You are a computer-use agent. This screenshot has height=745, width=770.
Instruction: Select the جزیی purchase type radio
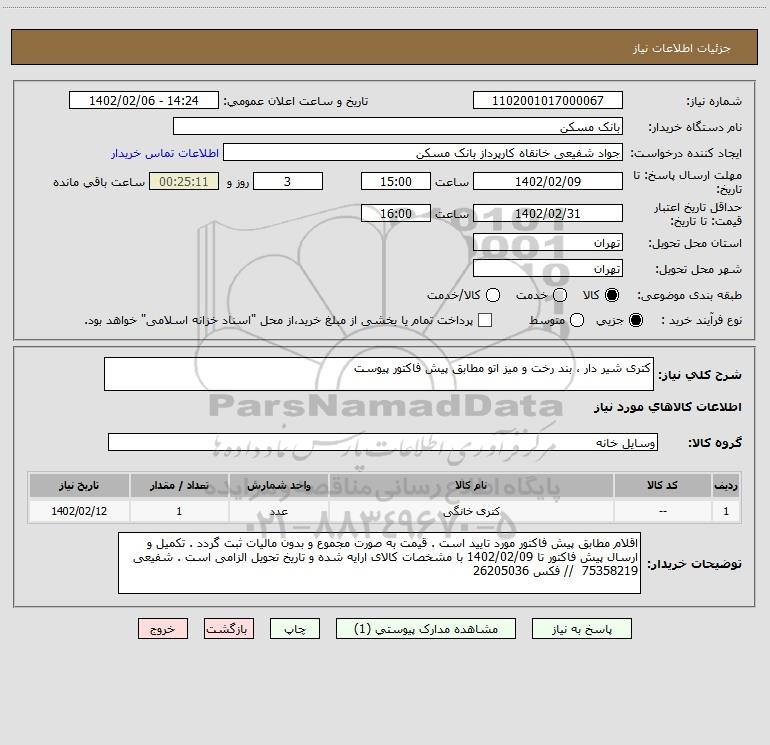(x=635, y=320)
